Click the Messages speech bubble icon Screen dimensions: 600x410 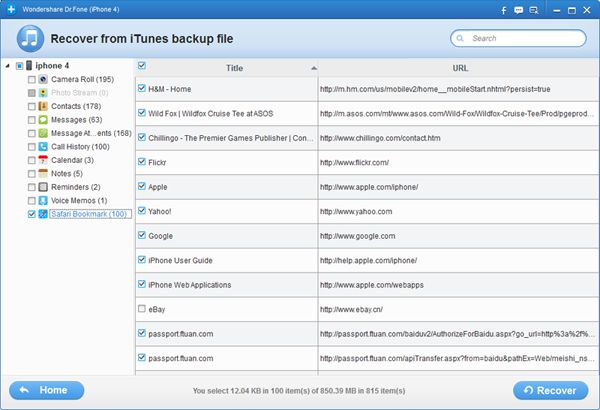[43, 120]
